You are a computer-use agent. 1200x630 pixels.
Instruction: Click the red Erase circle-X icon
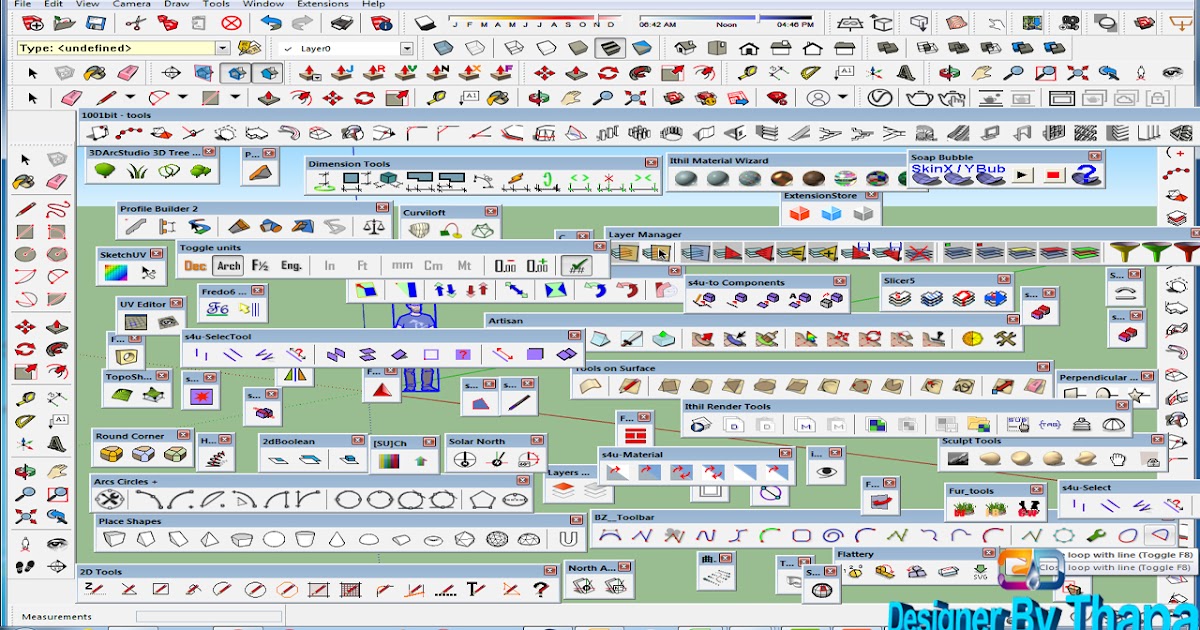point(231,22)
